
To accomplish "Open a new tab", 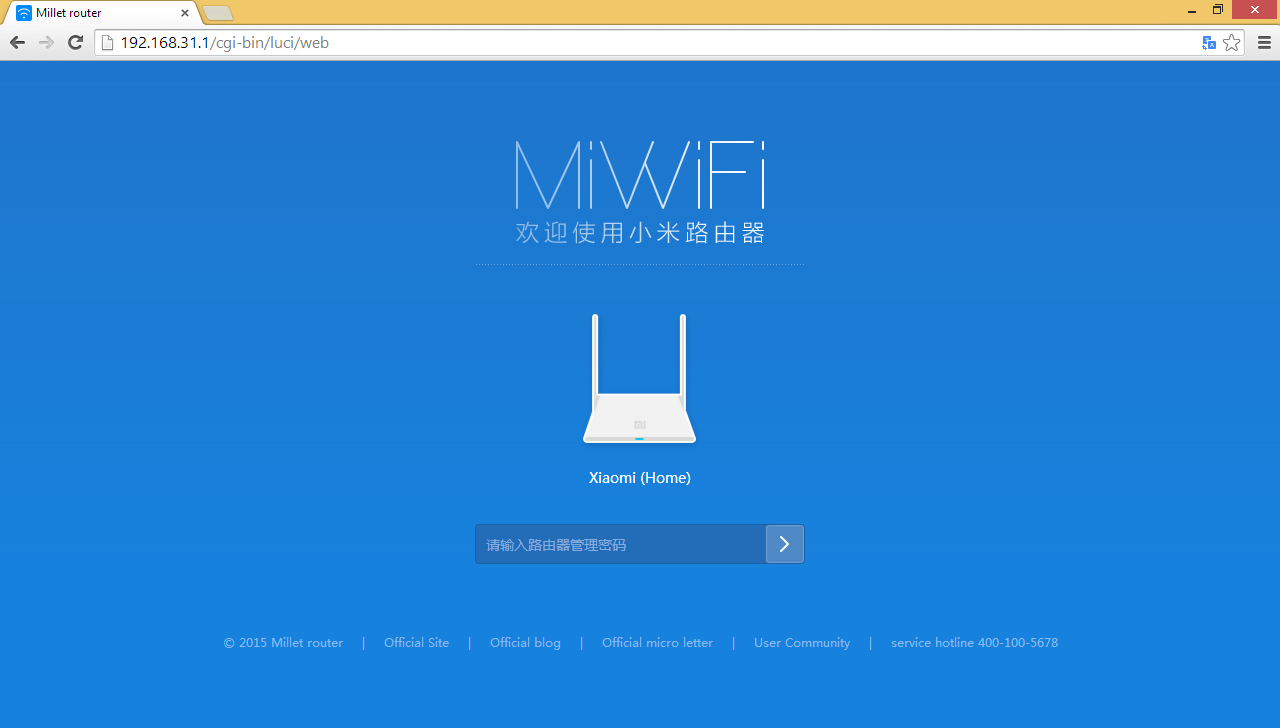I will [x=218, y=13].
